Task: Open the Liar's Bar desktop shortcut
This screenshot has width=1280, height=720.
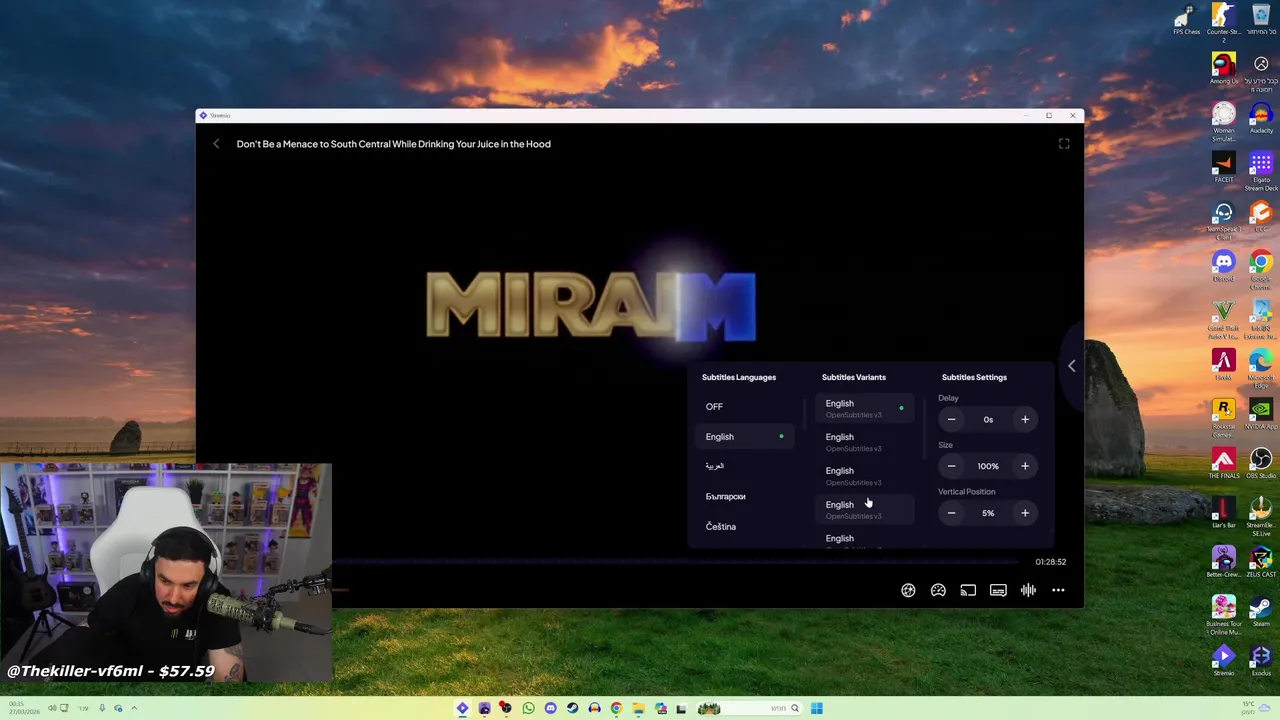Action: pyautogui.click(x=1224, y=512)
